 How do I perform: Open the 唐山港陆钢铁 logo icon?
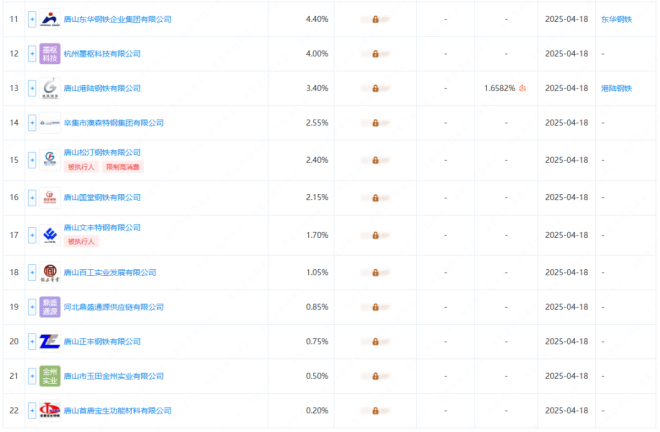click(x=50, y=88)
